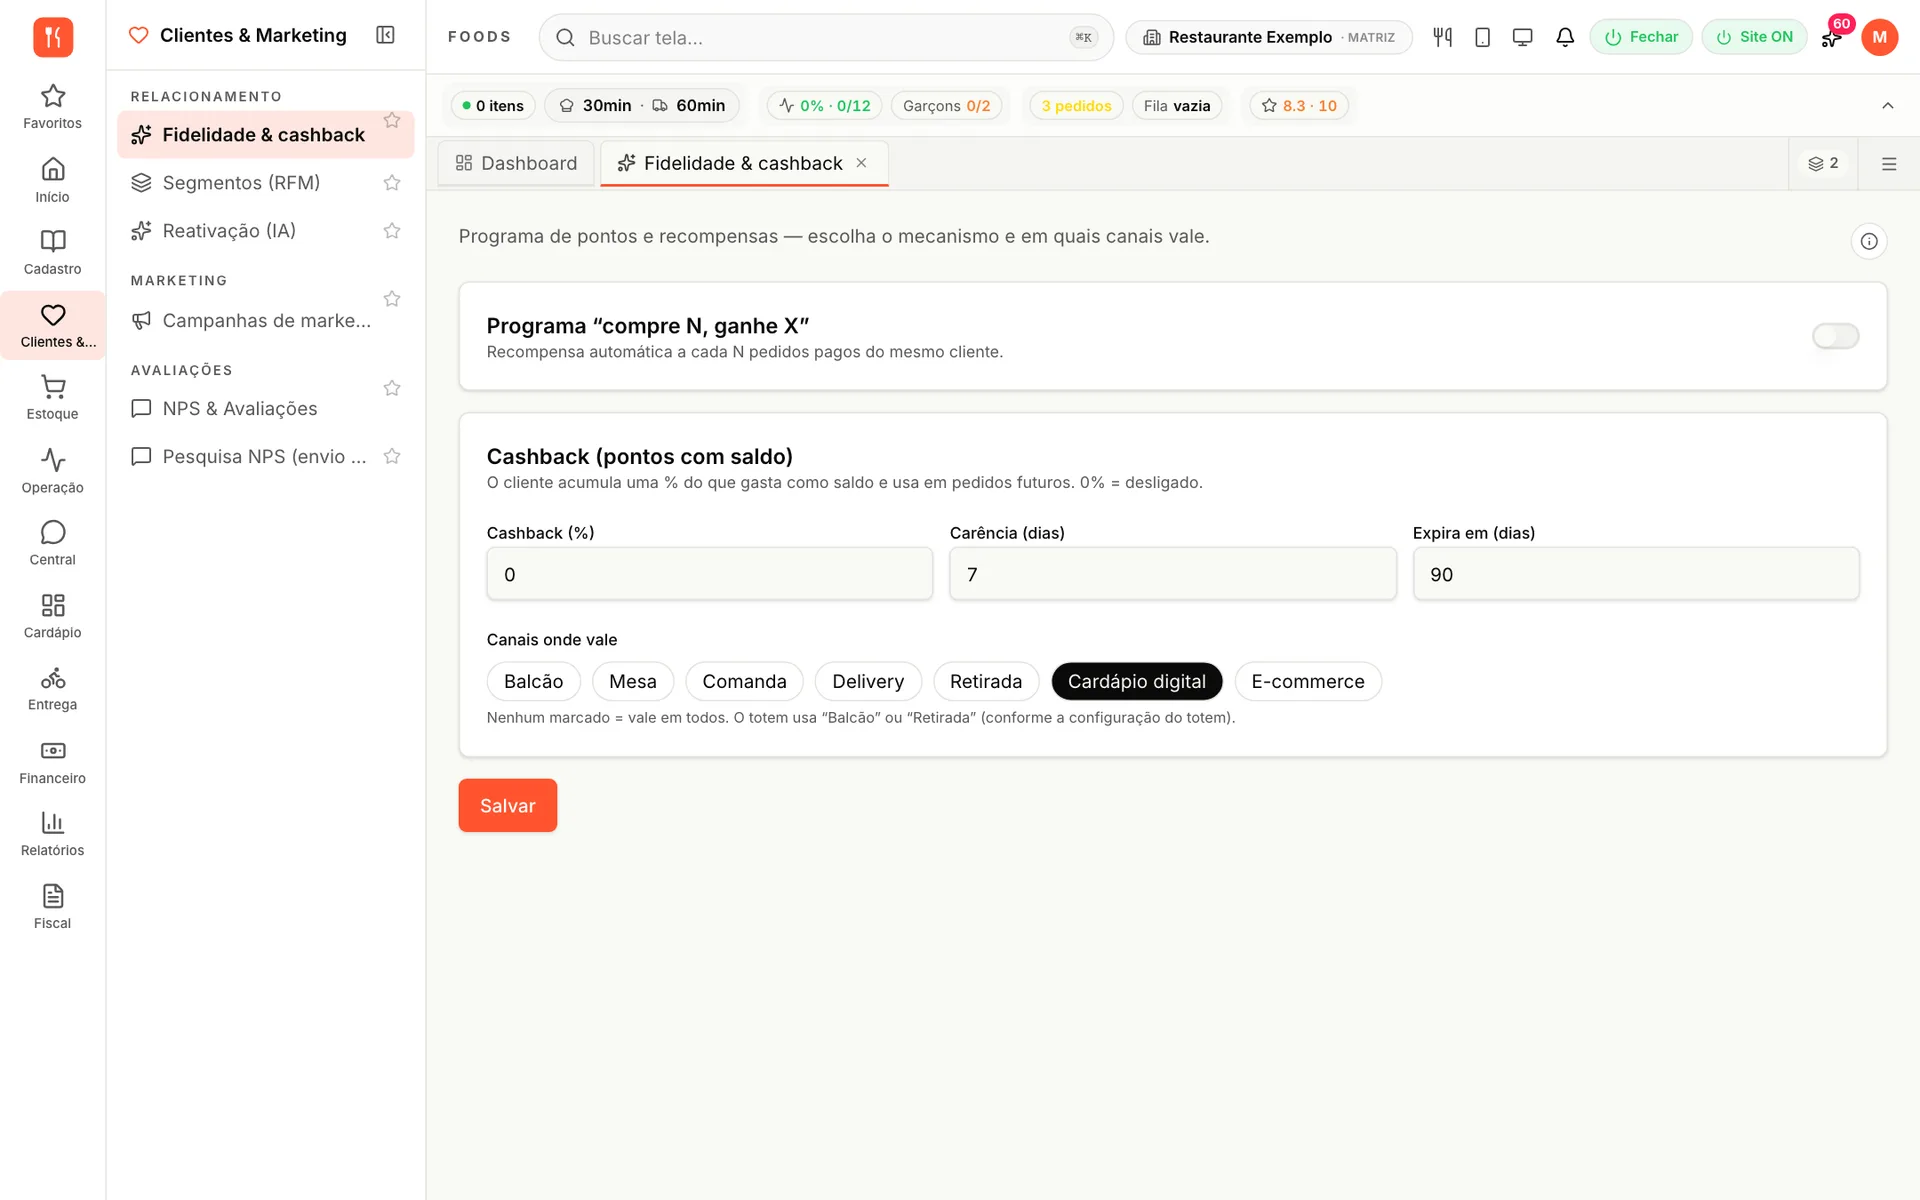Open the hamburger menu next to tabs

(x=1888, y=164)
